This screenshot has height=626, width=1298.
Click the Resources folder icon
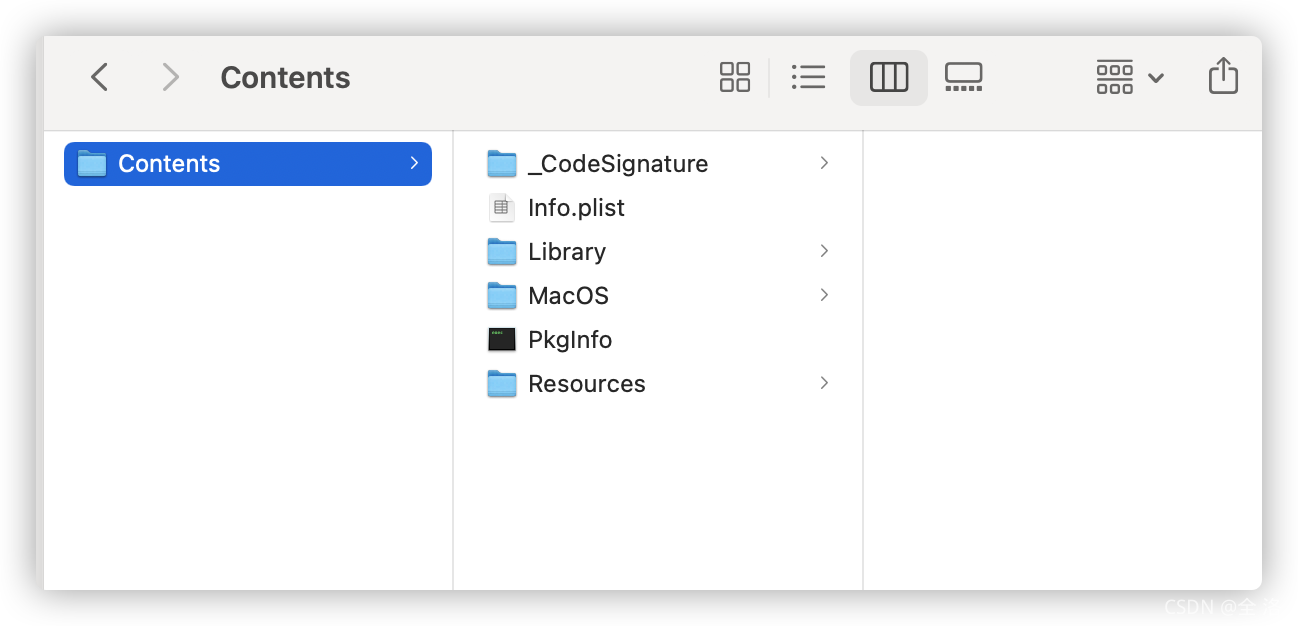[x=502, y=384]
